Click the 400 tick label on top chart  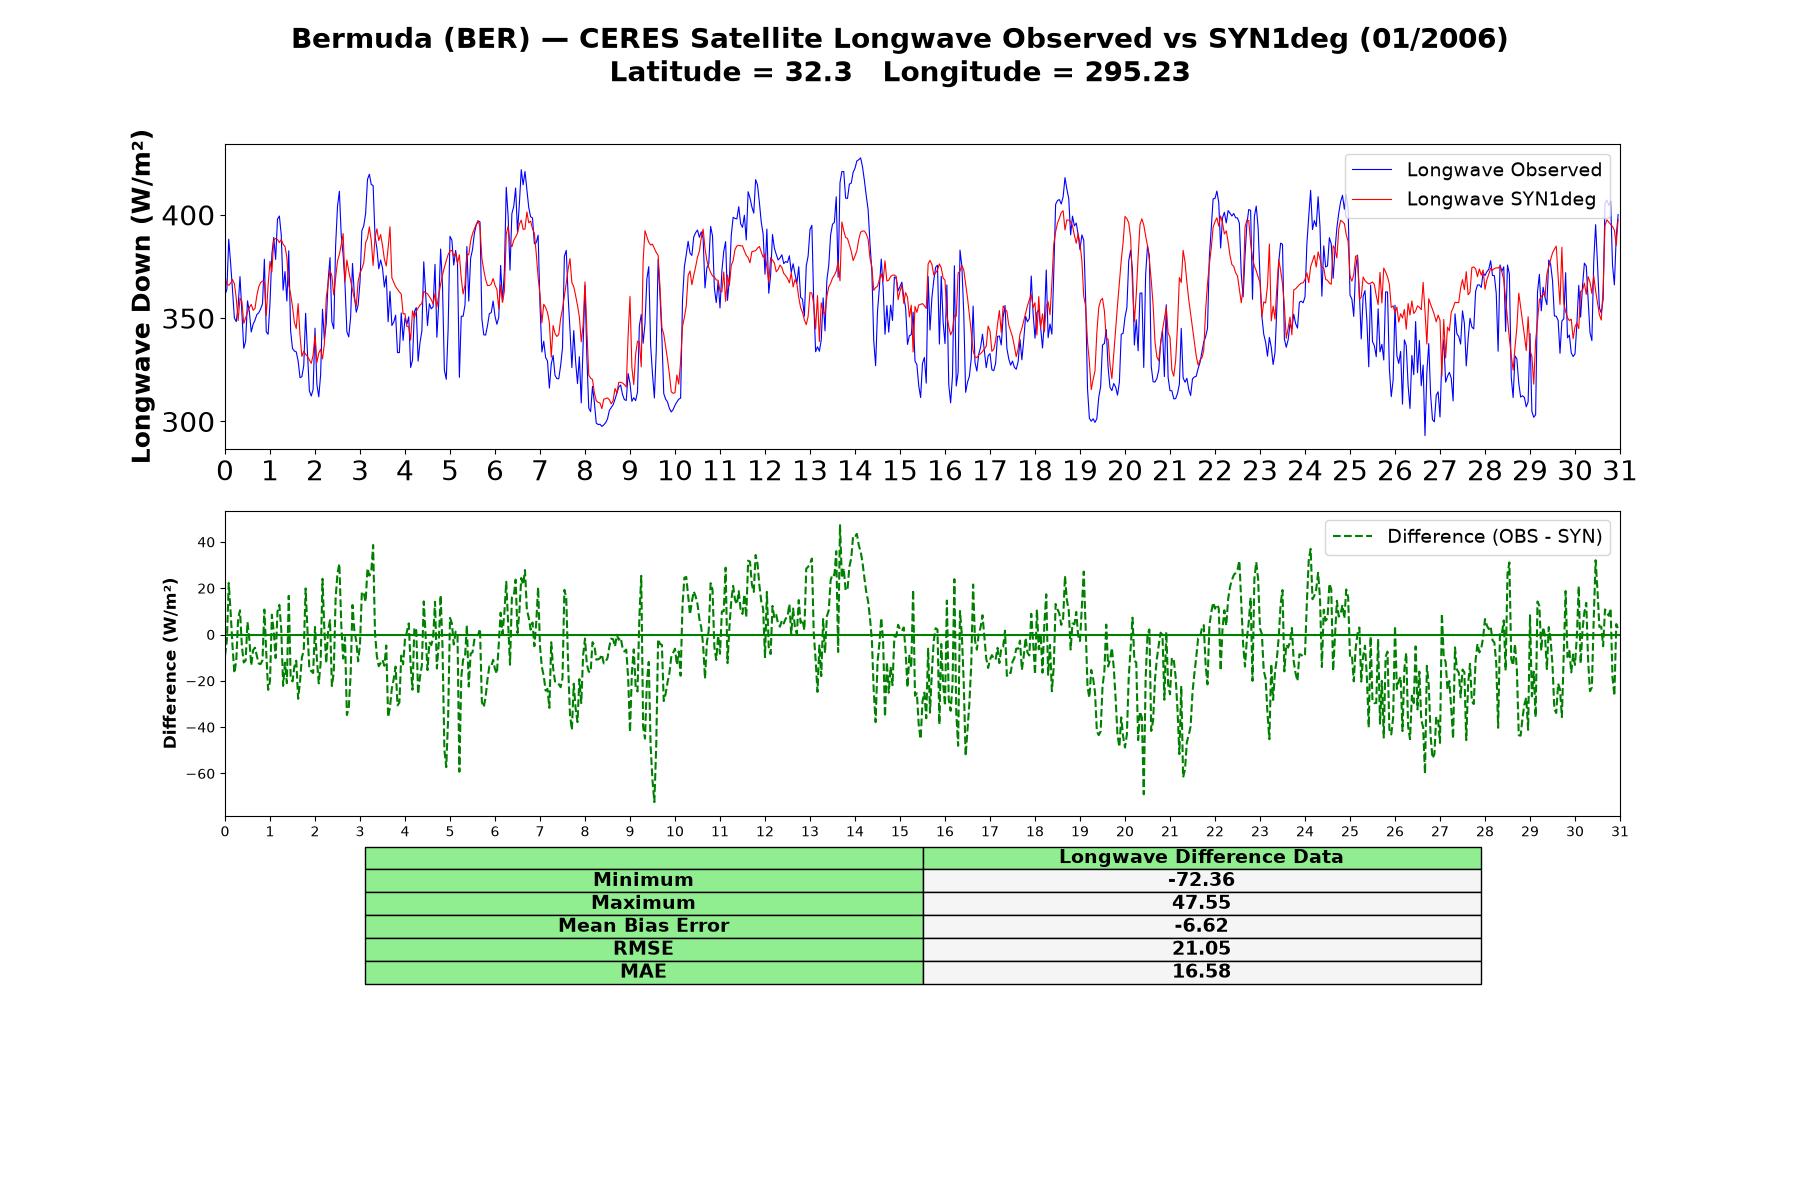tap(189, 216)
